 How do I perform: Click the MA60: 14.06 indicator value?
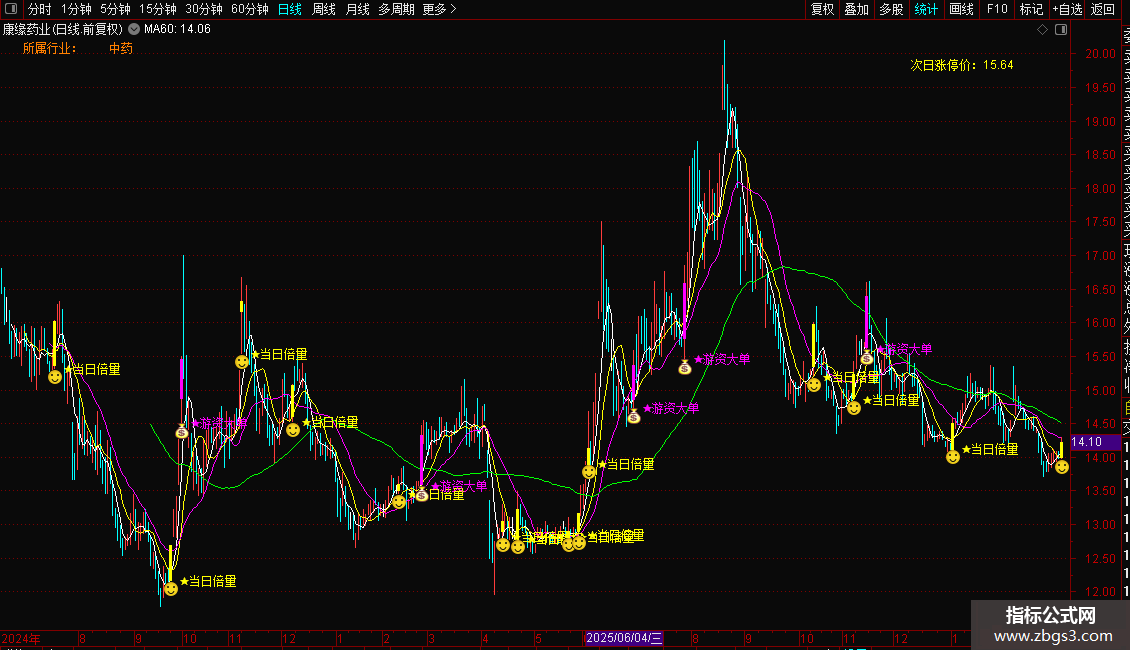click(x=177, y=30)
